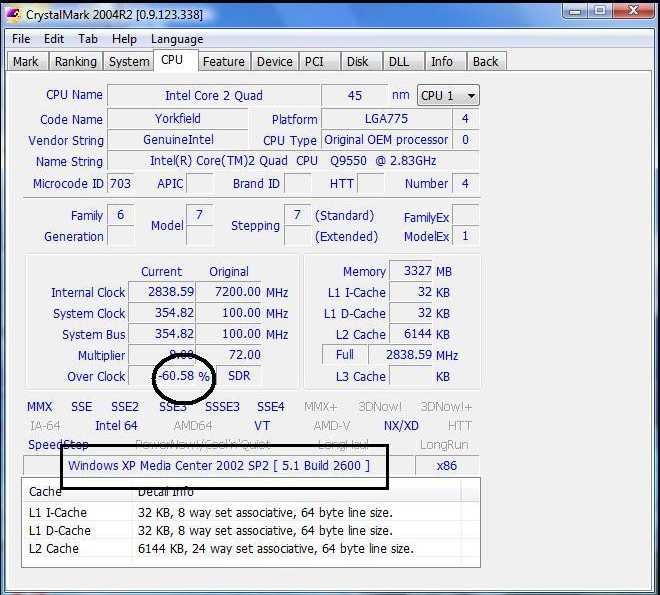Switch to the System tab

pyautogui.click(x=129, y=61)
